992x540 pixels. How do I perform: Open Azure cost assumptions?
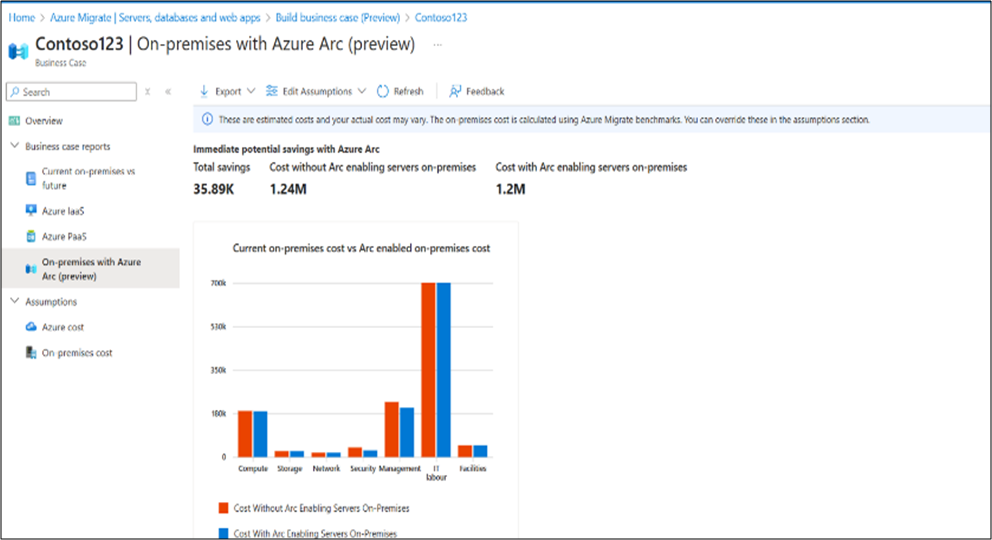point(63,327)
